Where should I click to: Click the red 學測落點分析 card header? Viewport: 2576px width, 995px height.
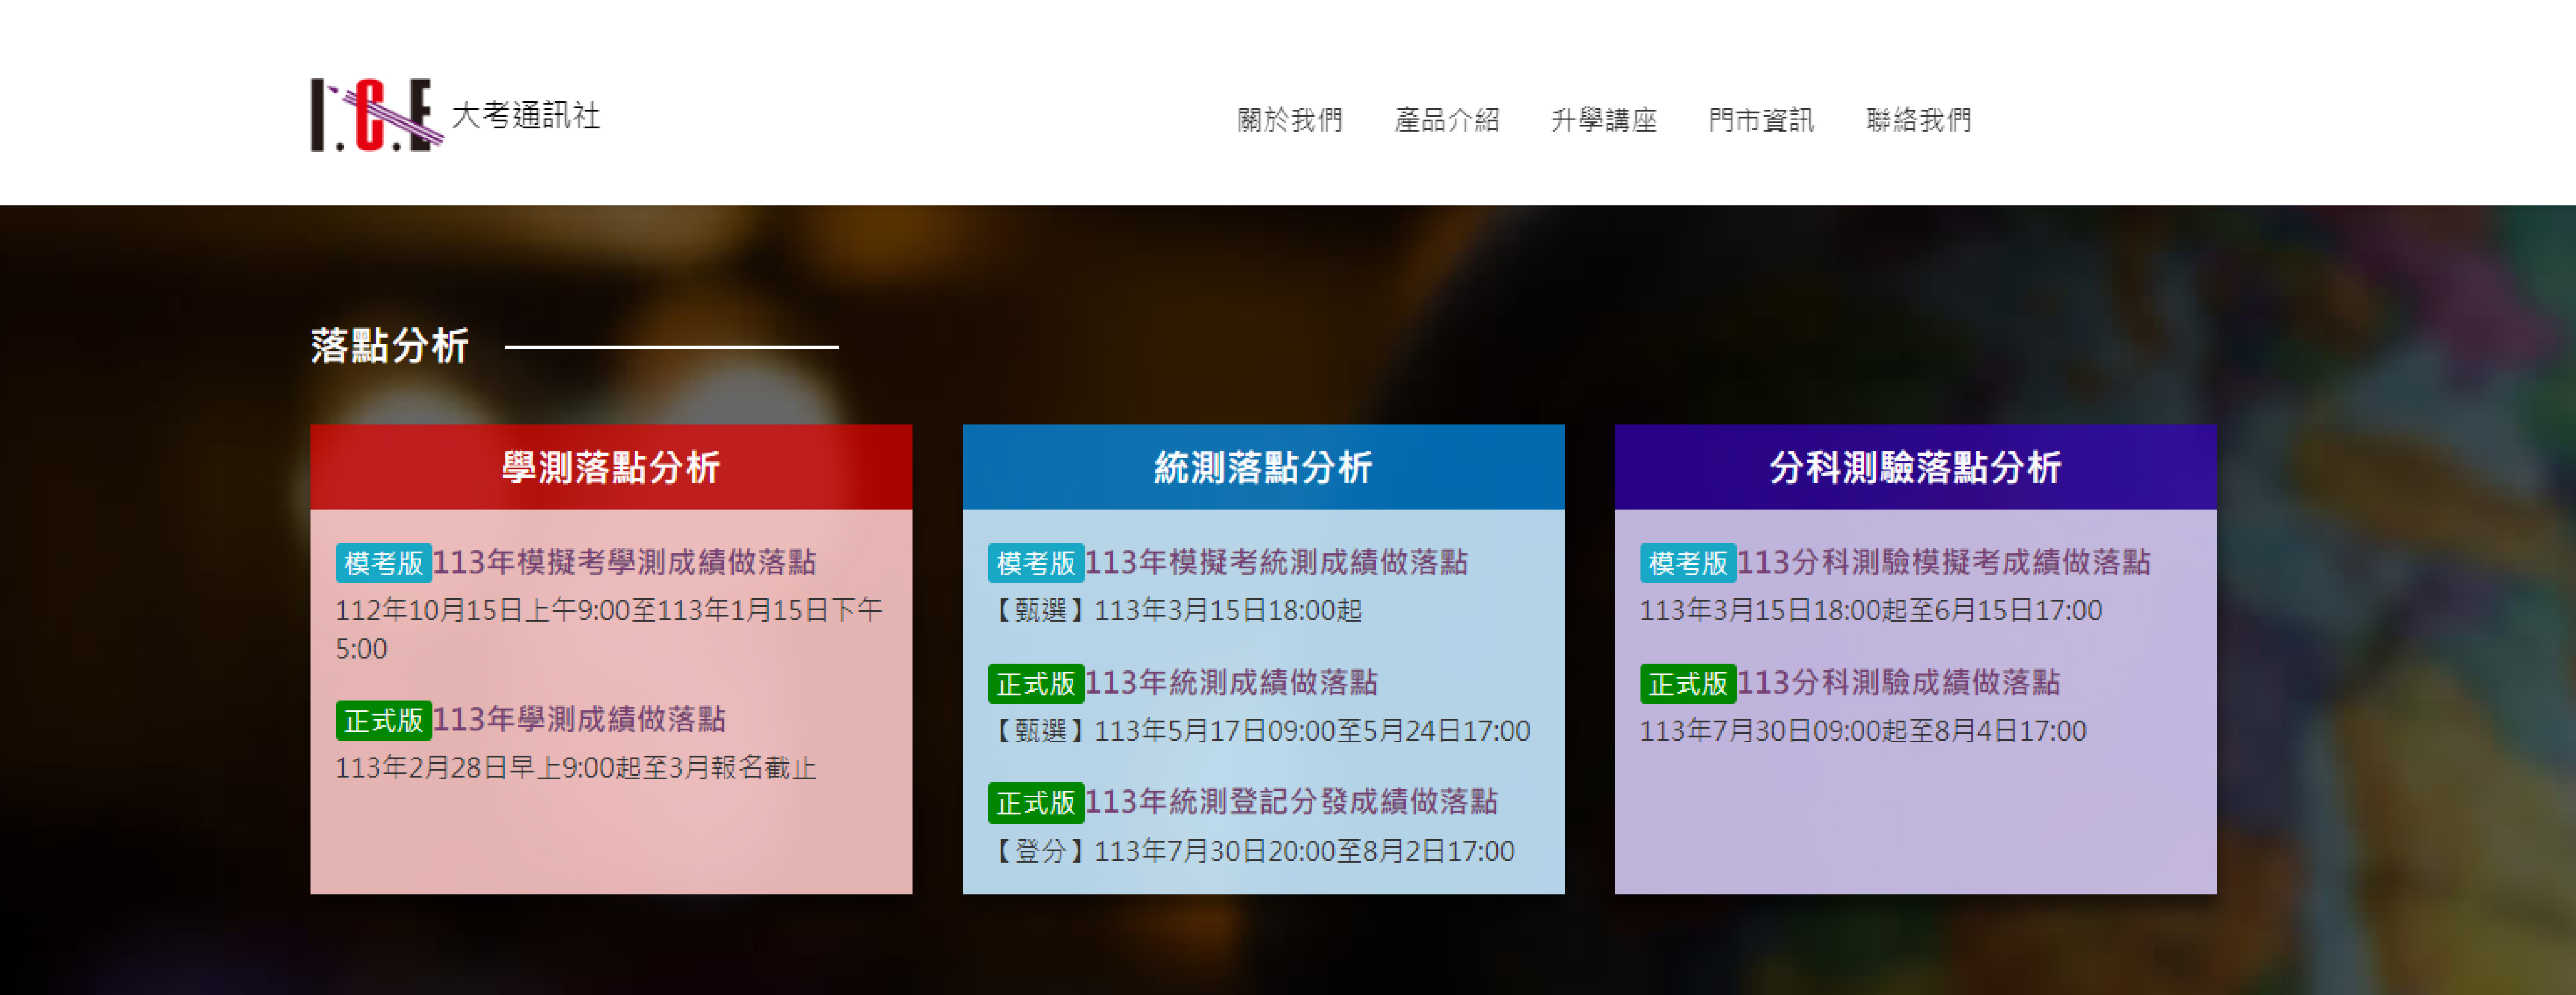[611, 467]
